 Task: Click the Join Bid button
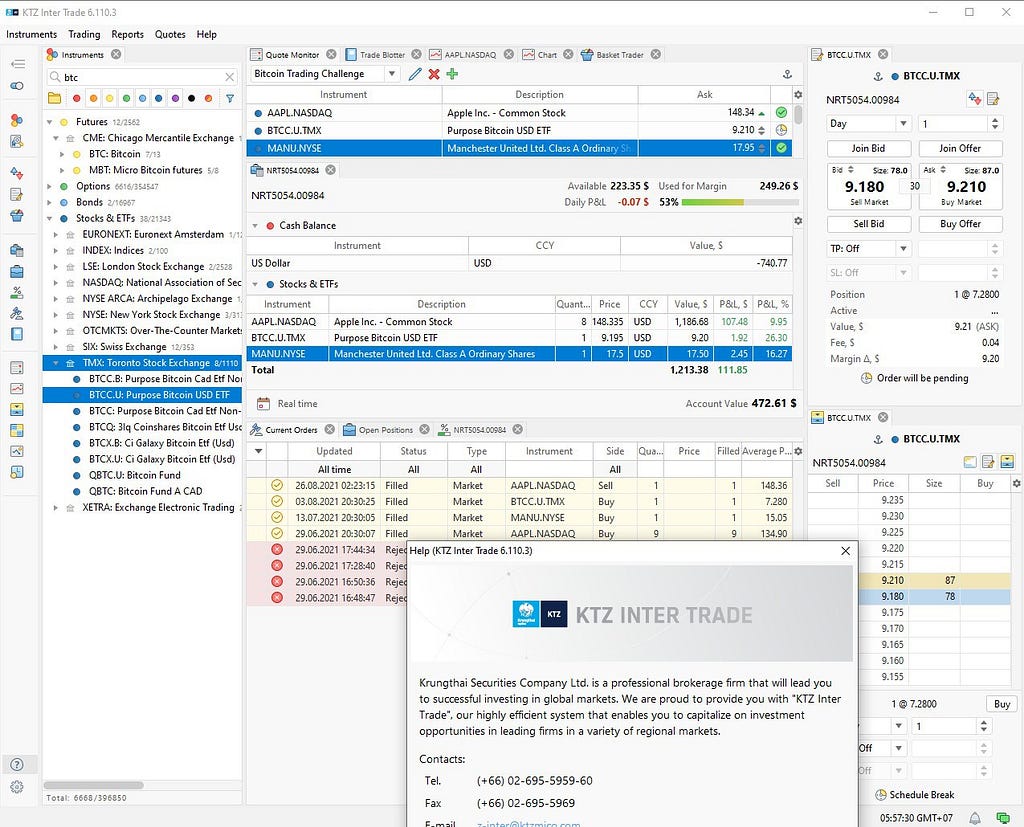click(869, 148)
